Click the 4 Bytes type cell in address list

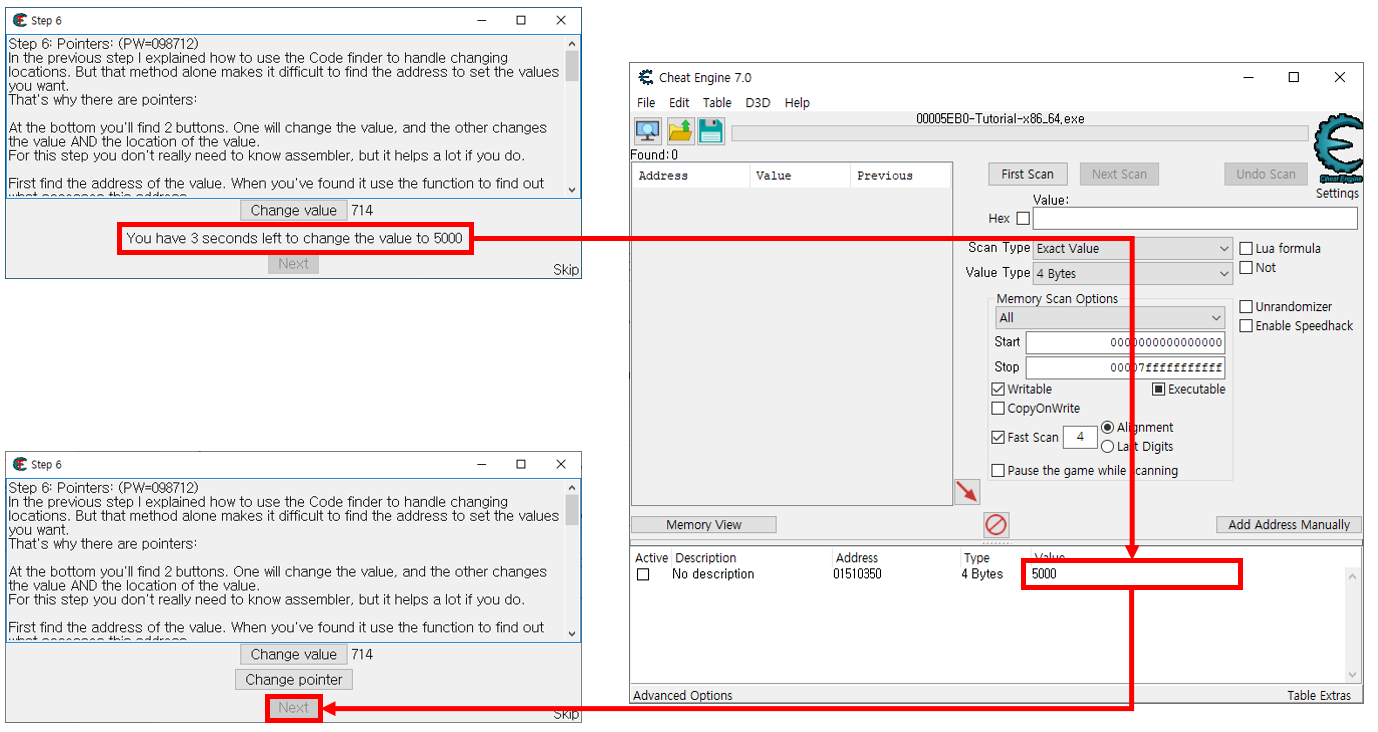click(982, 574)
